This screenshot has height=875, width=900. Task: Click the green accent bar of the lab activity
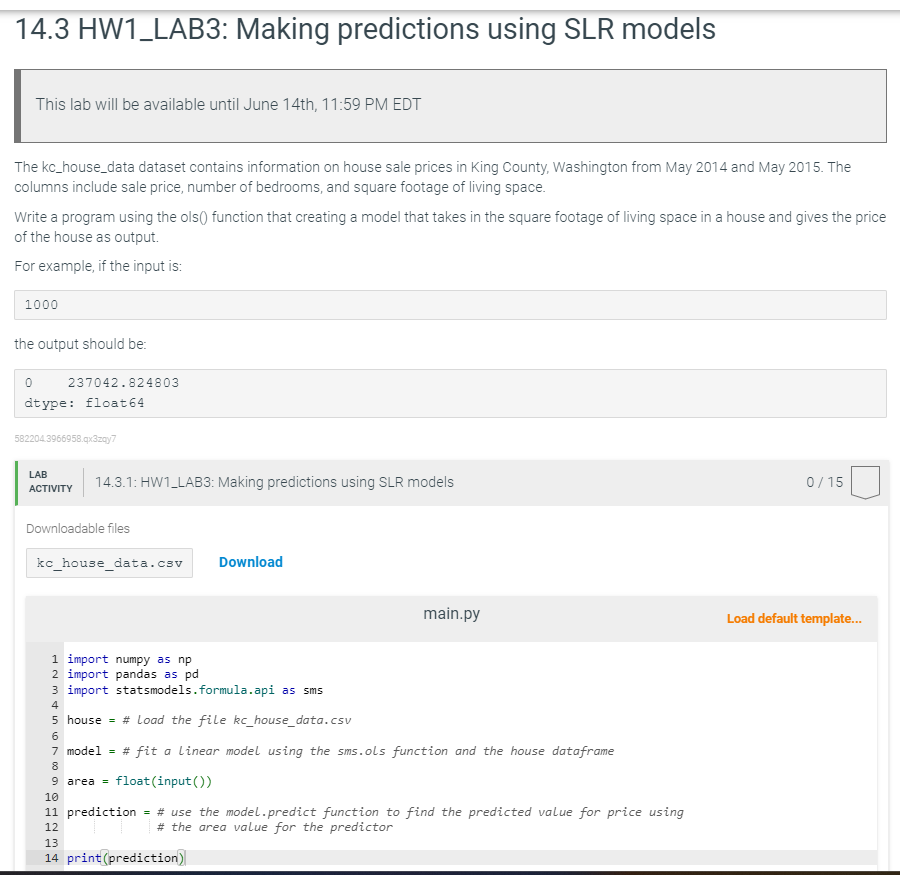click(15, 482)
